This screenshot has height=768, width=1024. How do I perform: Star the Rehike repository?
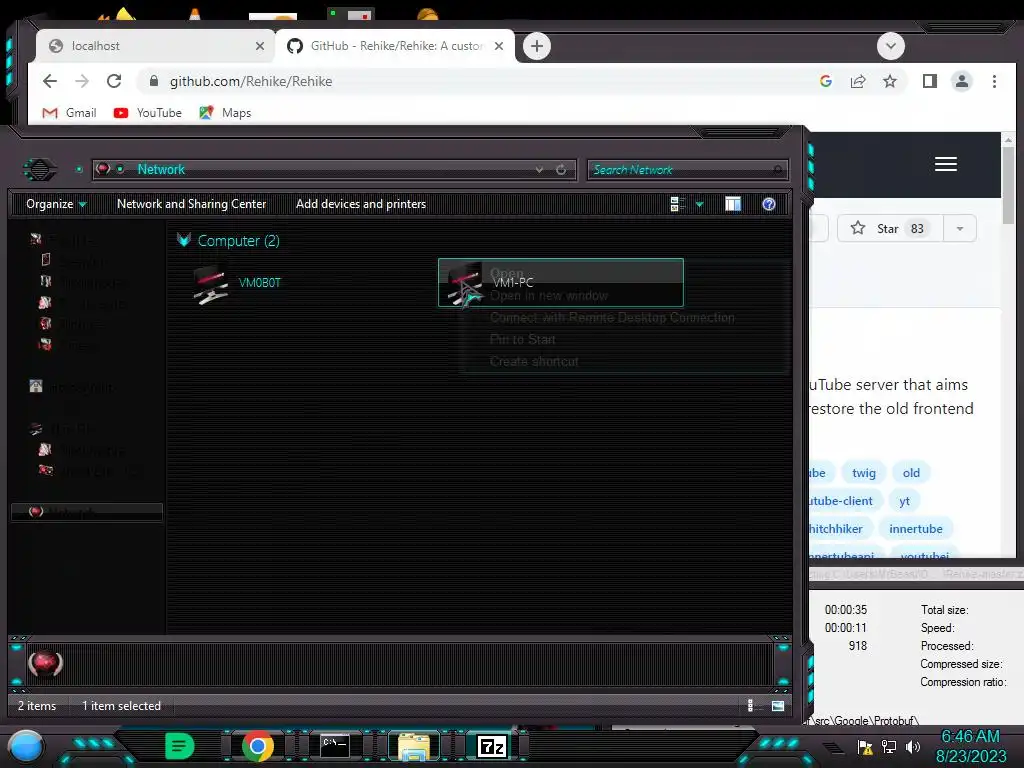coord(890,228)
